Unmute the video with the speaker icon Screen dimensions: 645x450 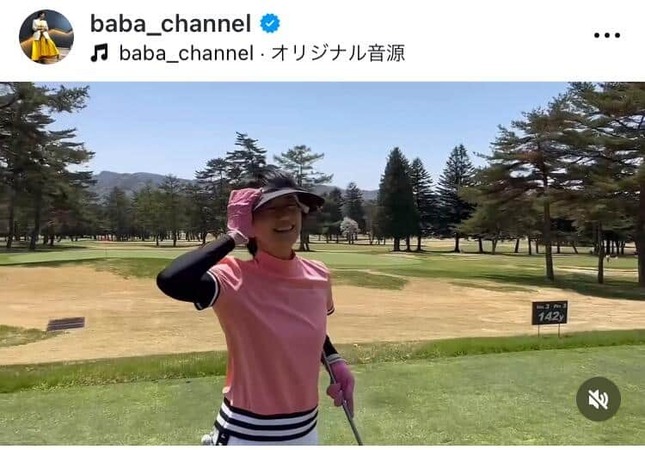(x=598, y=399)
